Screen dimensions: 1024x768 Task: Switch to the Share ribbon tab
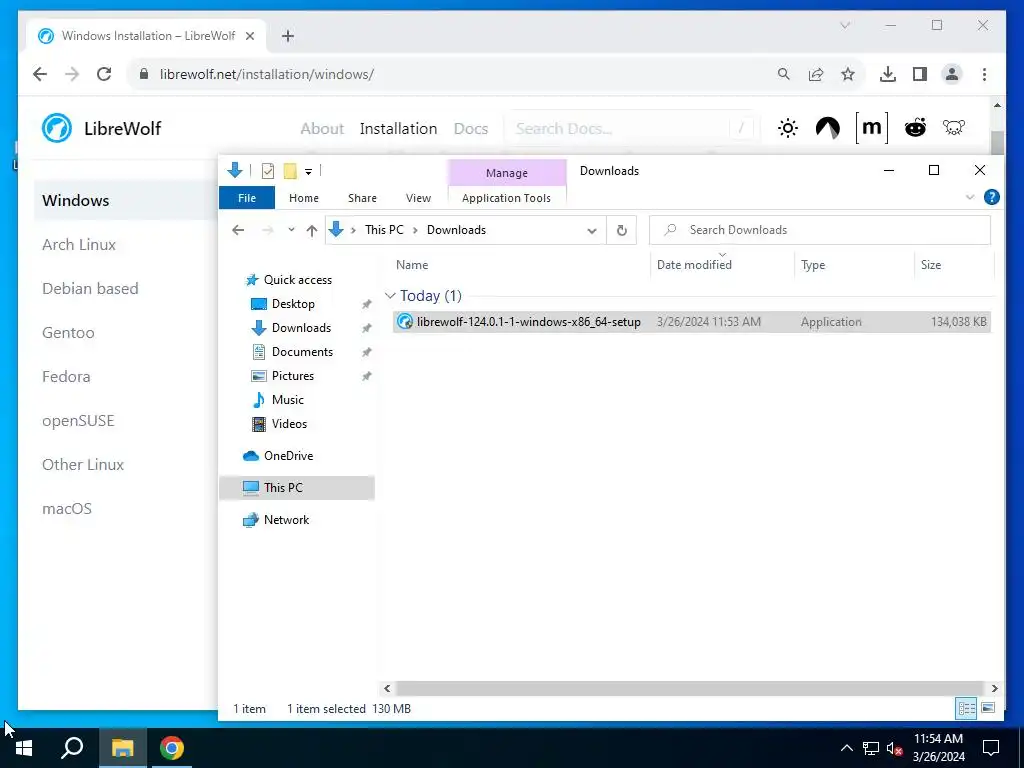pos(362,198)
